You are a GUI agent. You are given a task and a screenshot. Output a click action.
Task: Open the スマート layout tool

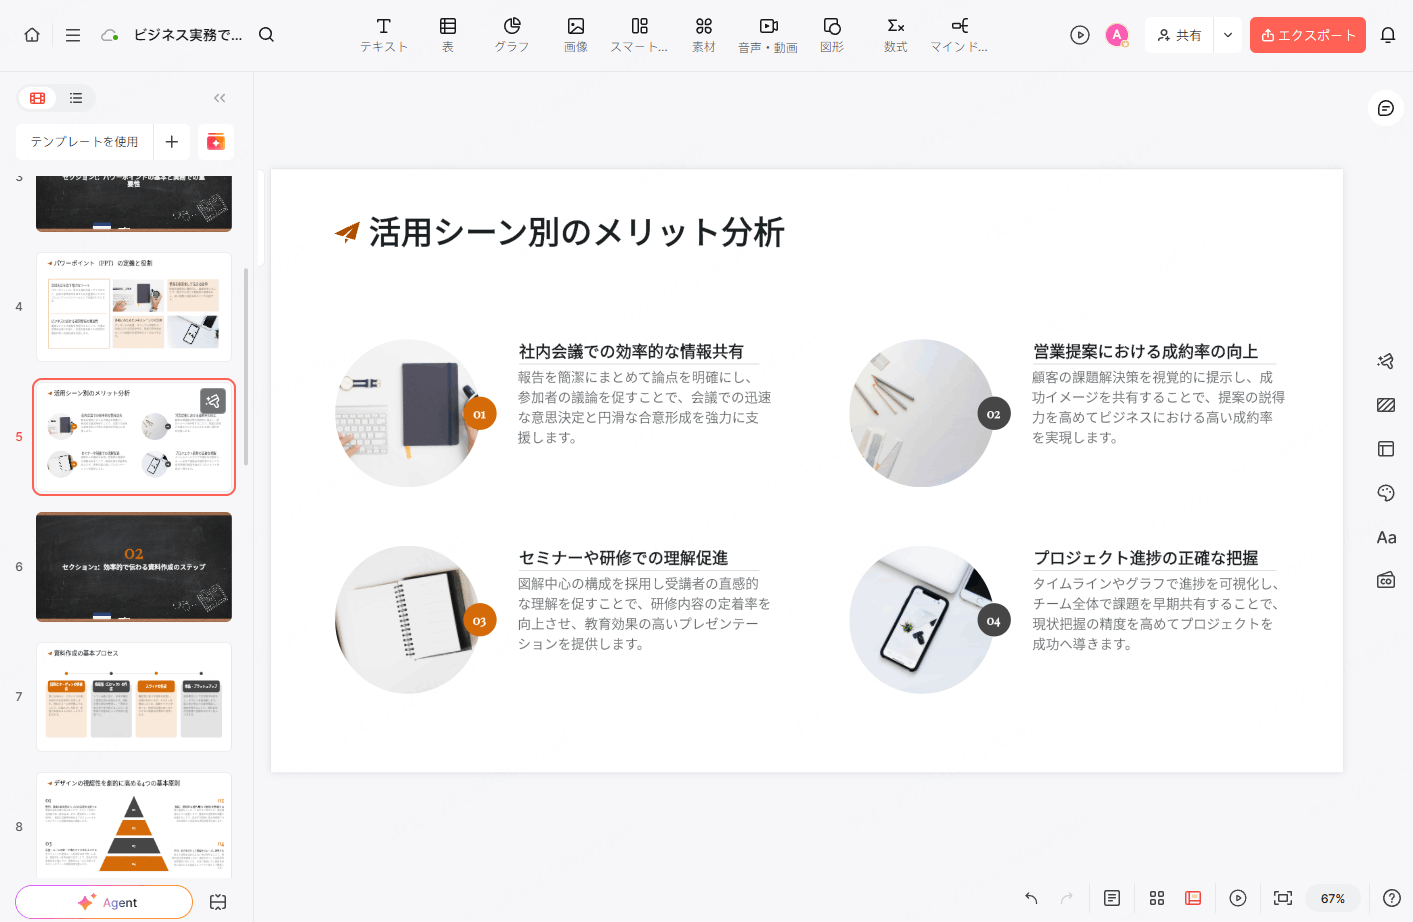pos(639,35)
